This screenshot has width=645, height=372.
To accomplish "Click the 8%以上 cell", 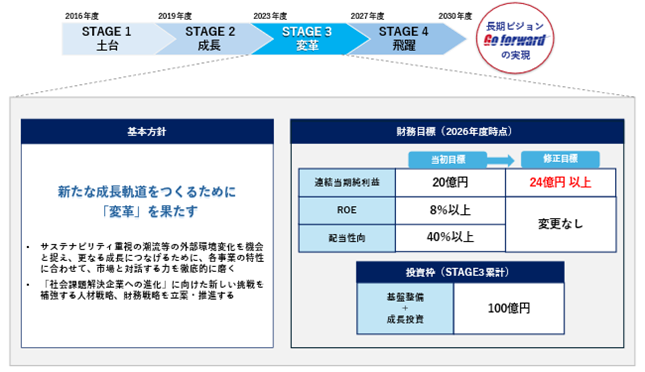I will [450, 210].
